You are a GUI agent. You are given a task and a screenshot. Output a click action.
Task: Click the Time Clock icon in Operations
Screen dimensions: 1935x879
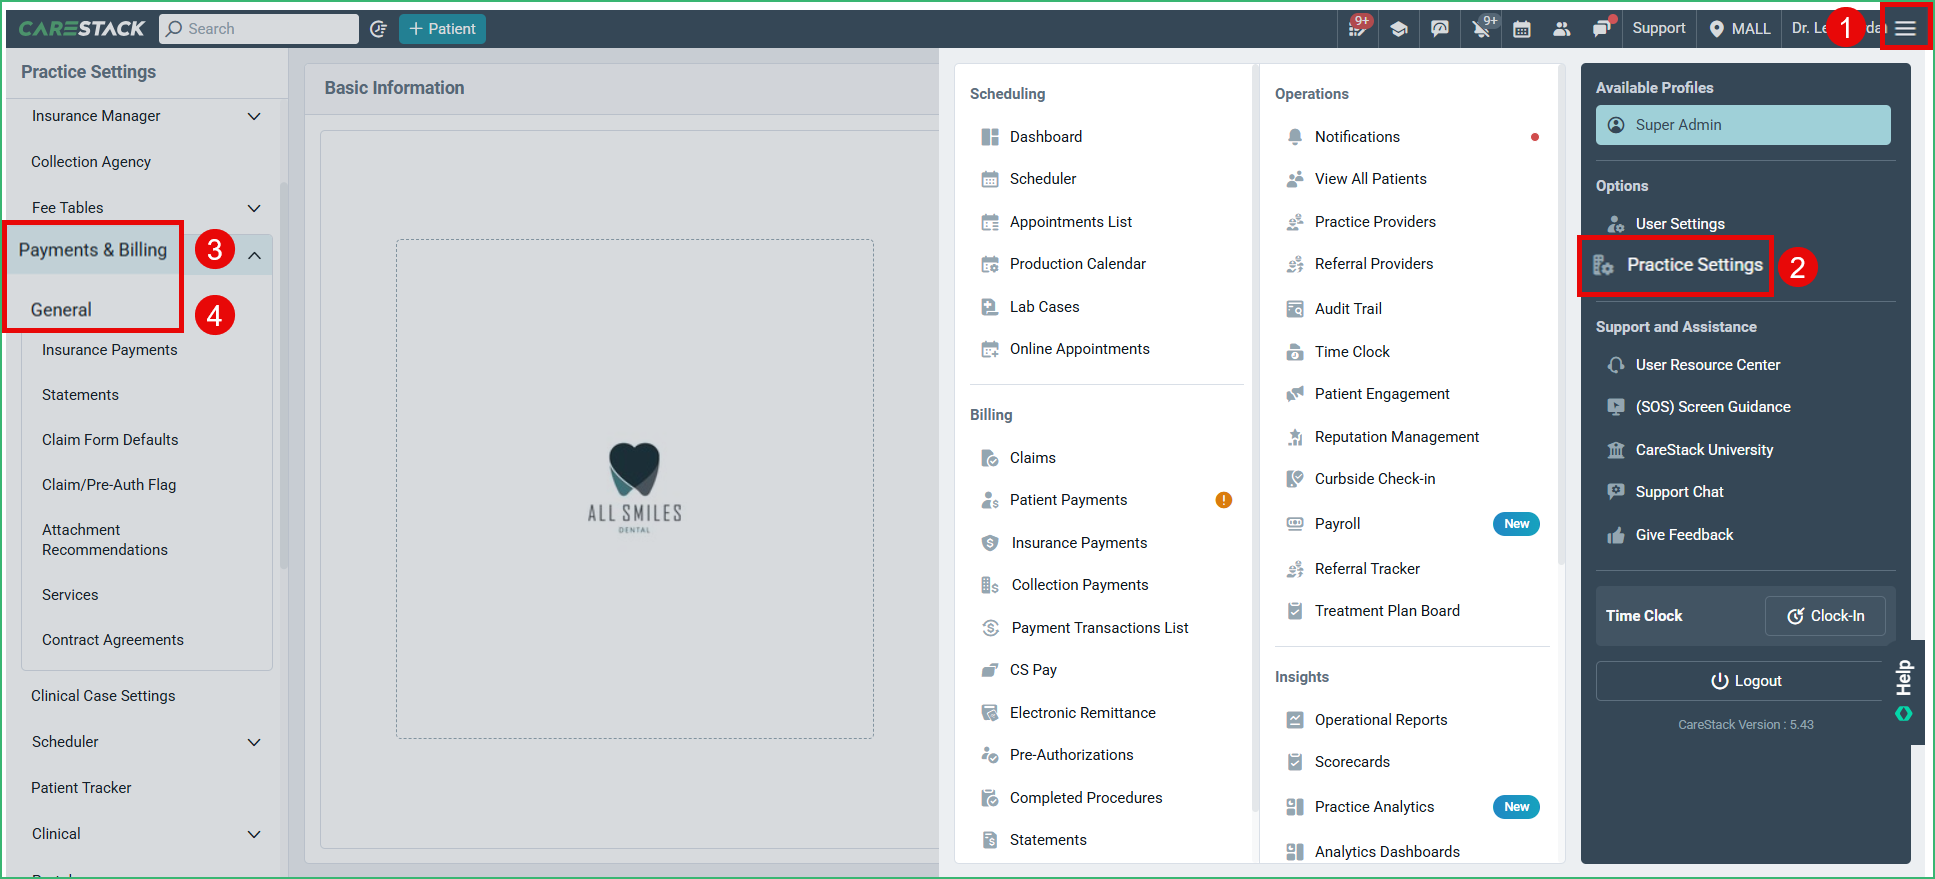[1295, 352]
